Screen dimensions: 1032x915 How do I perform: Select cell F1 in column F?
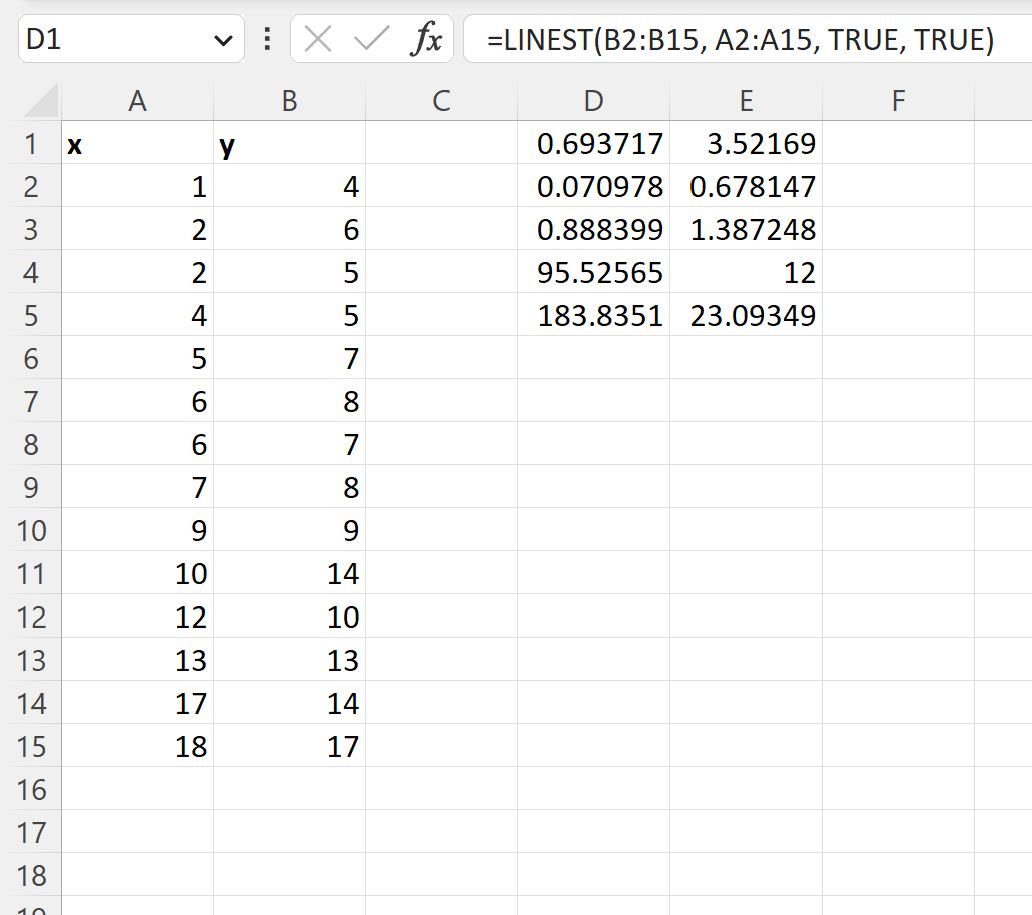point(897,143)
